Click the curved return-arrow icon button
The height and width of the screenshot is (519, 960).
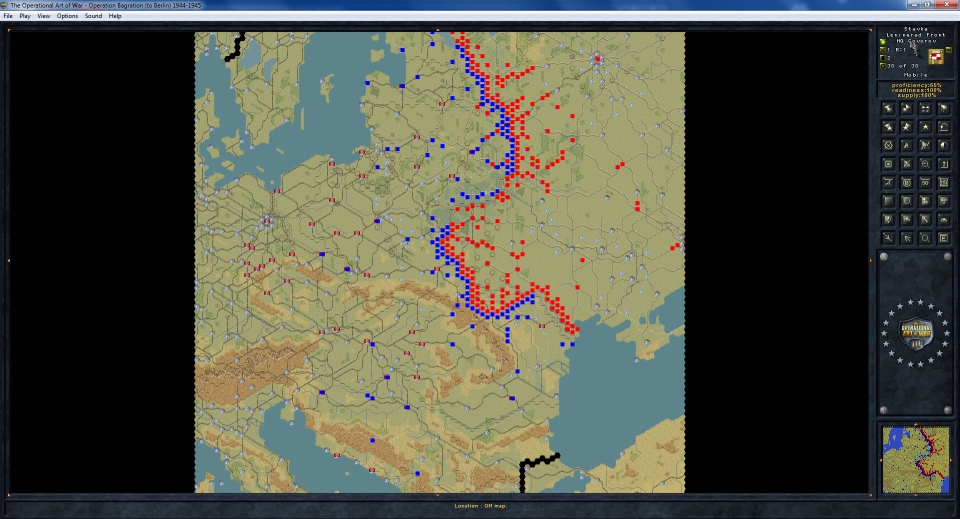pos(943,127)
